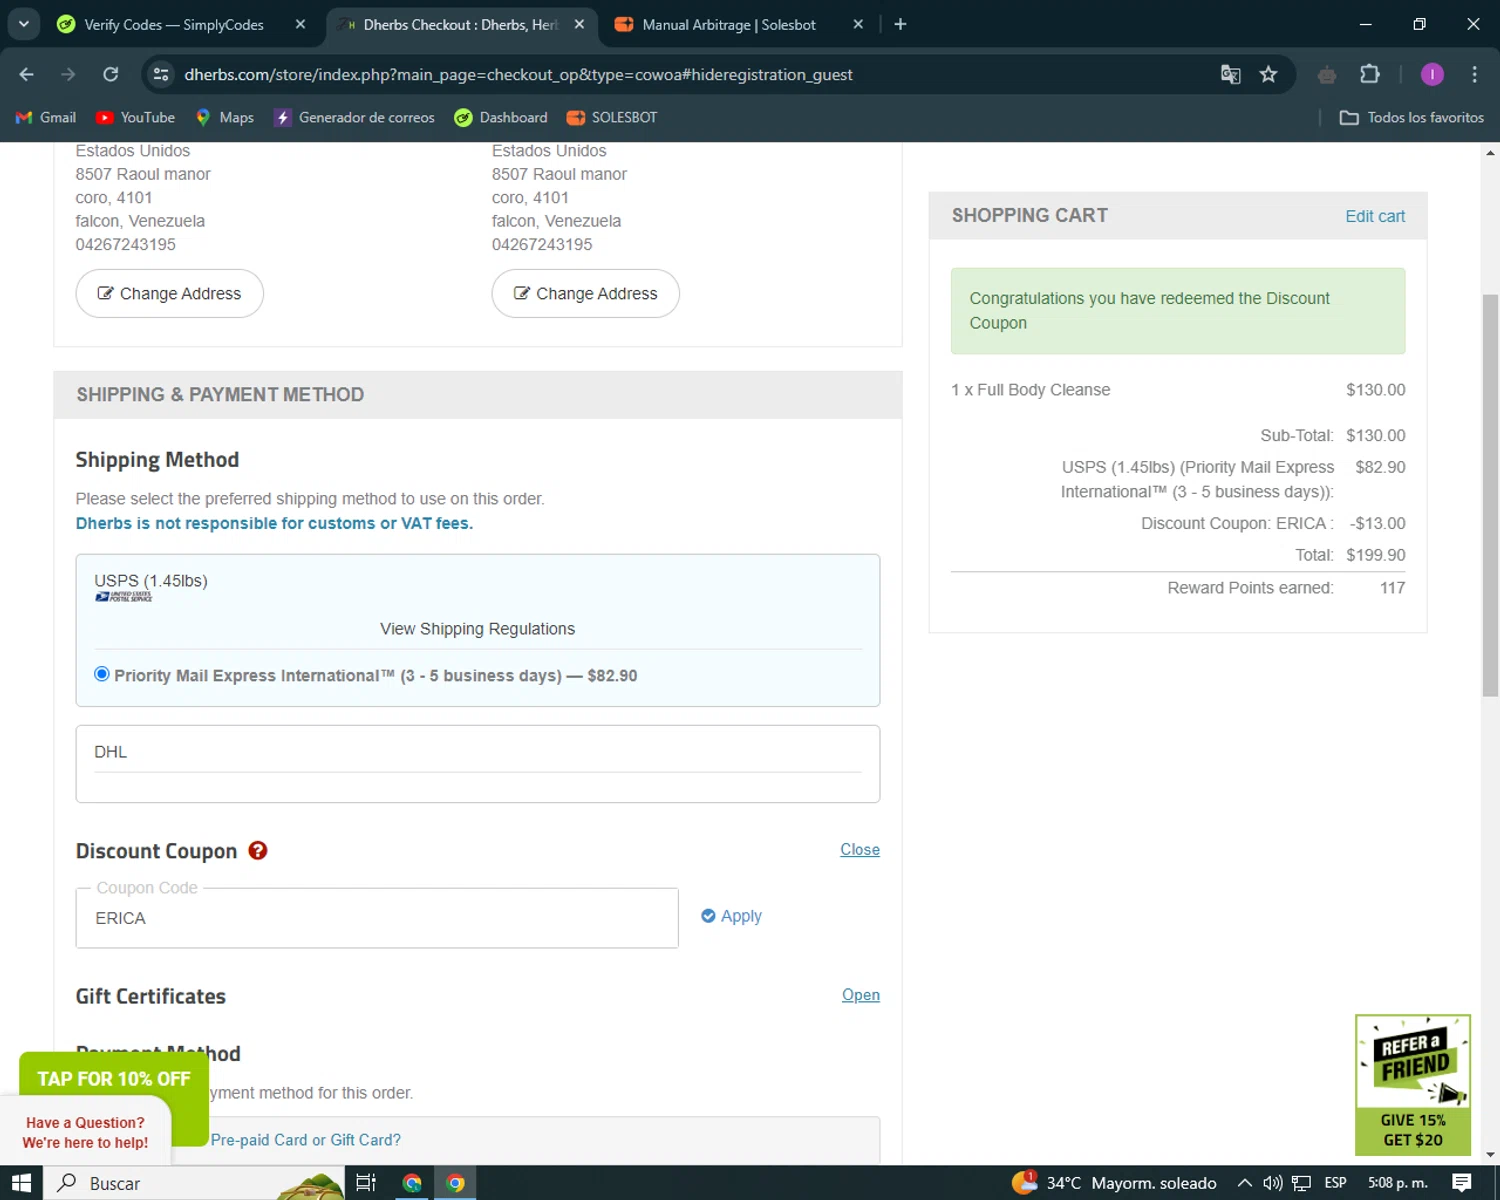
Task: Click the Coupon Code field containing ERICA
Action: tap(377, 918)
